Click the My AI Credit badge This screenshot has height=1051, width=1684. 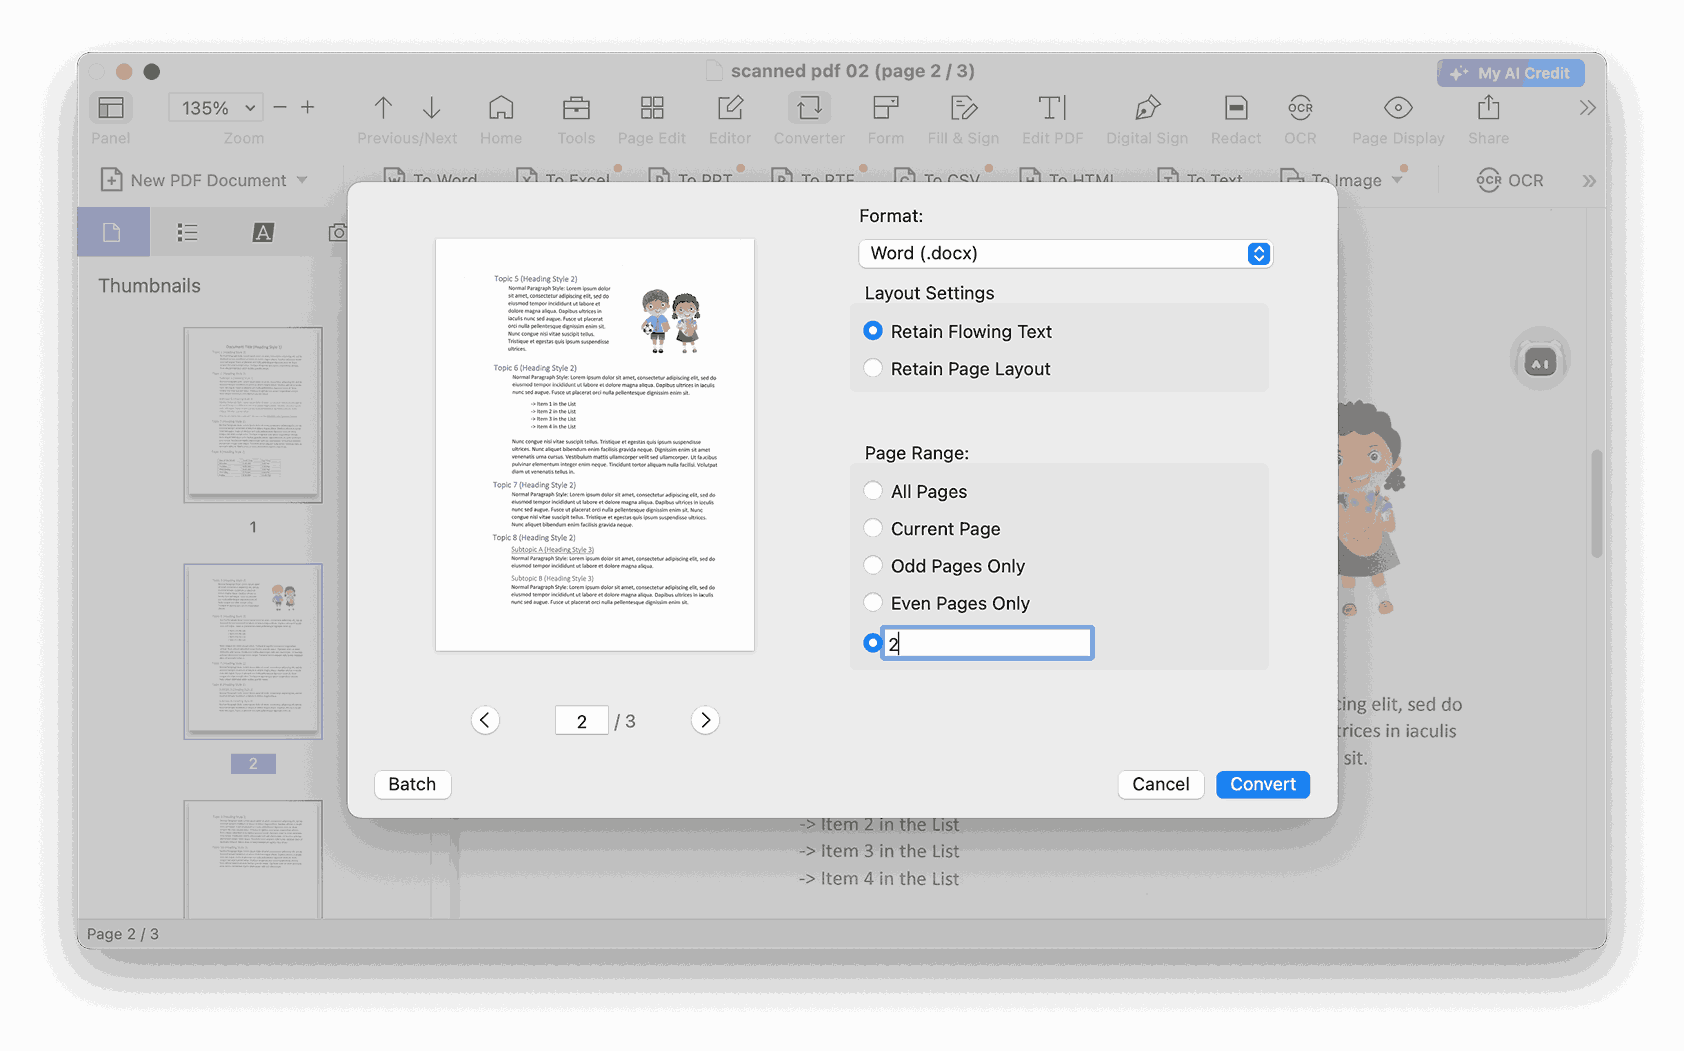[x=1511, y=73]
